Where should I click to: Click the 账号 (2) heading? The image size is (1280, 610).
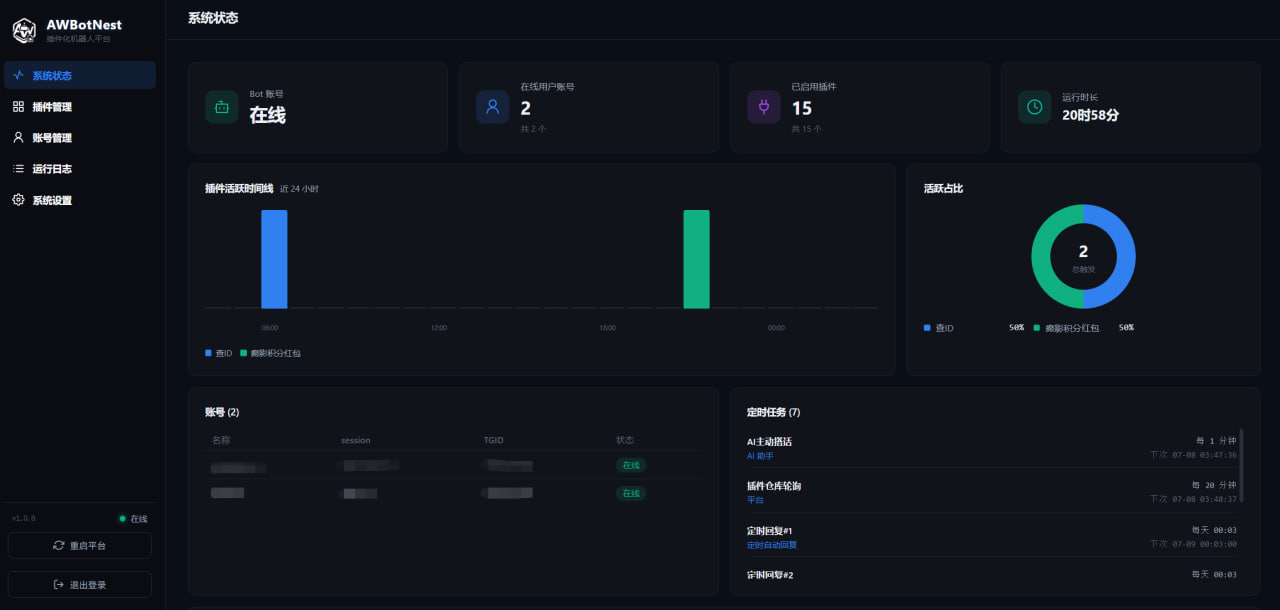[222, 412]
